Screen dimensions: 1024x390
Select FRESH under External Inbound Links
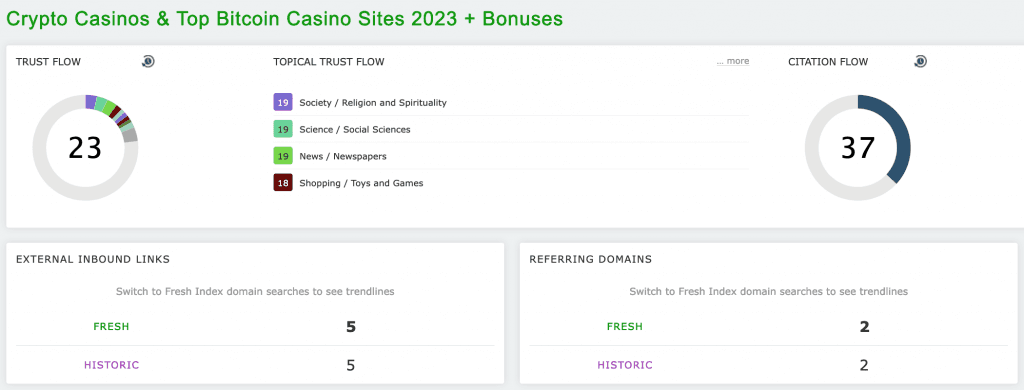click(111, 326)
